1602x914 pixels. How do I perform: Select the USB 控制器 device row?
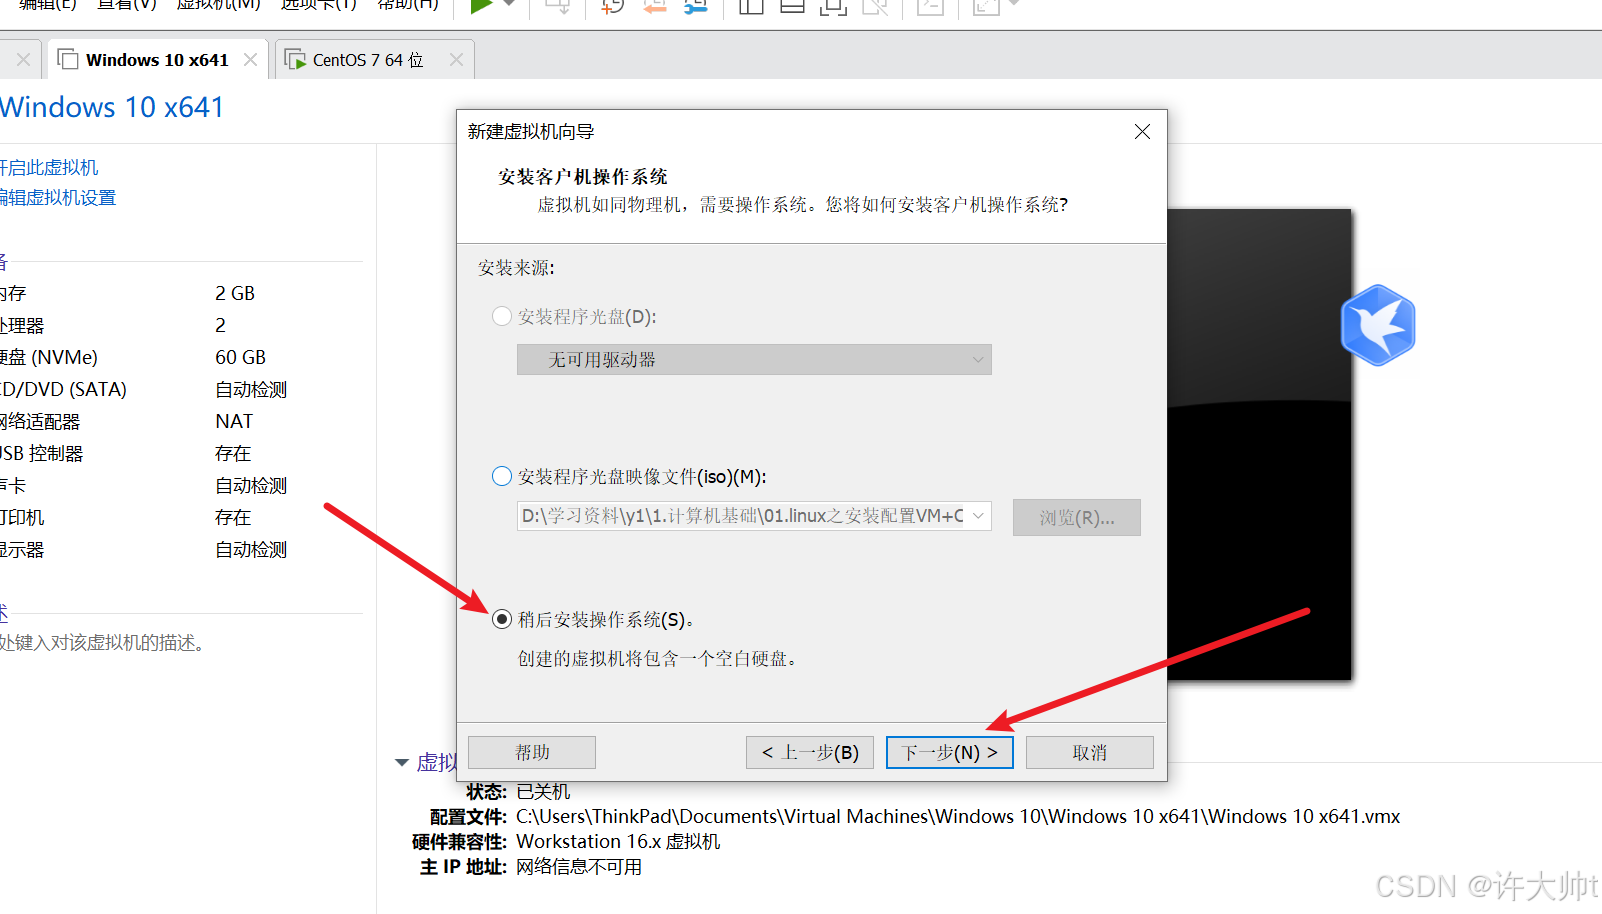point(181,453)
